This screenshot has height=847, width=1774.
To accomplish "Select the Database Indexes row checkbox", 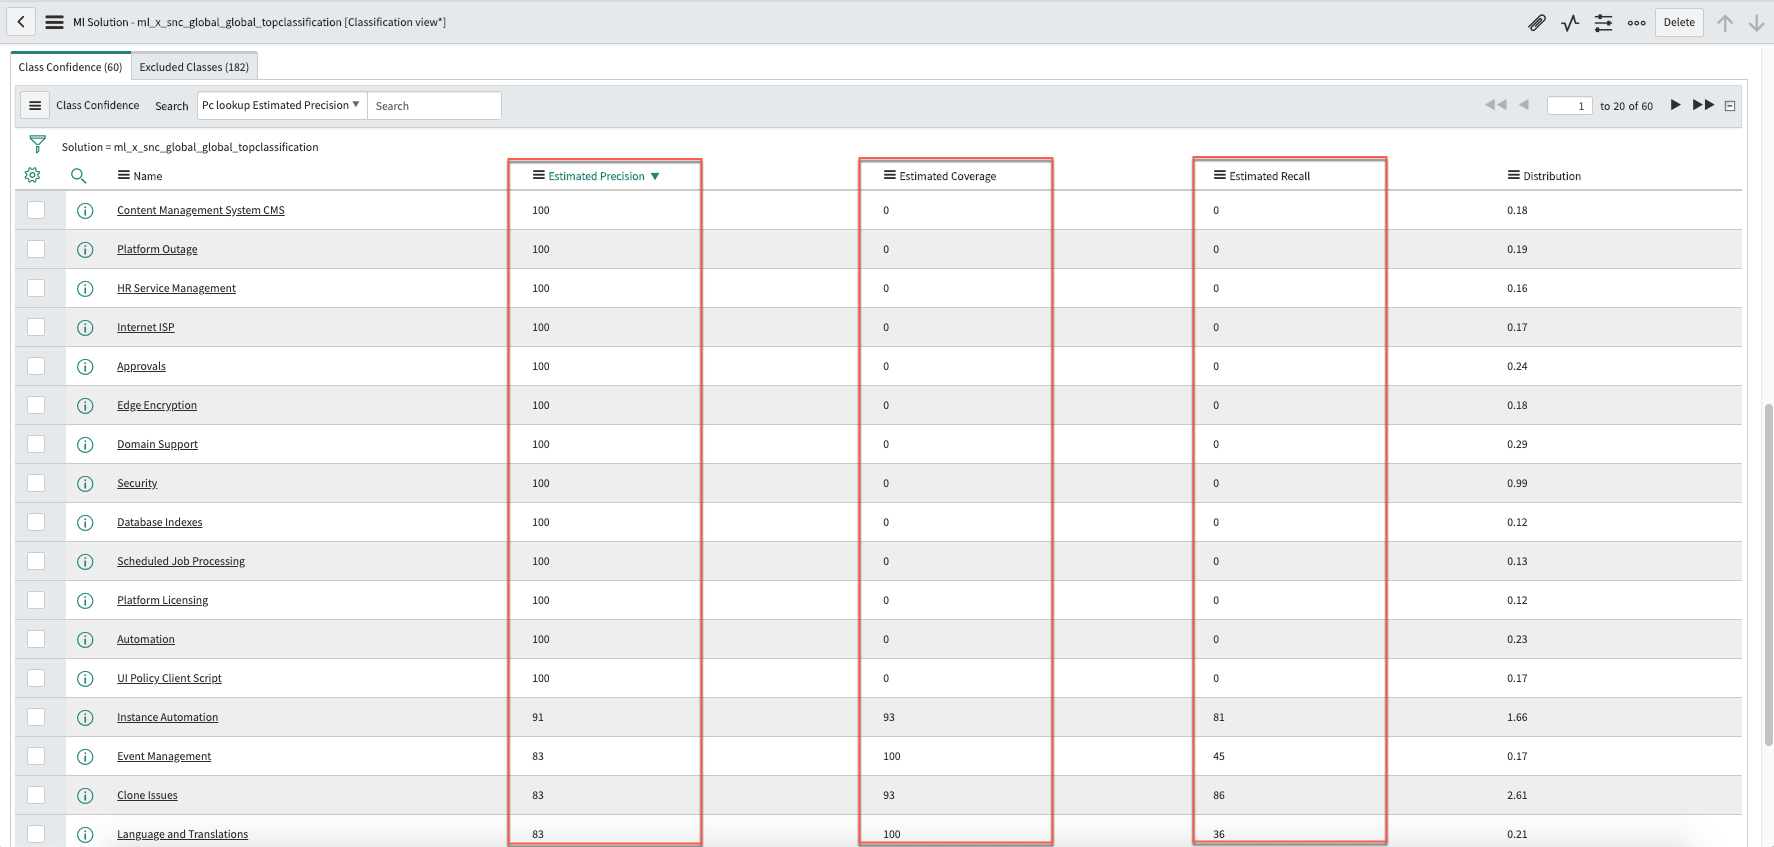I will 36,522.
